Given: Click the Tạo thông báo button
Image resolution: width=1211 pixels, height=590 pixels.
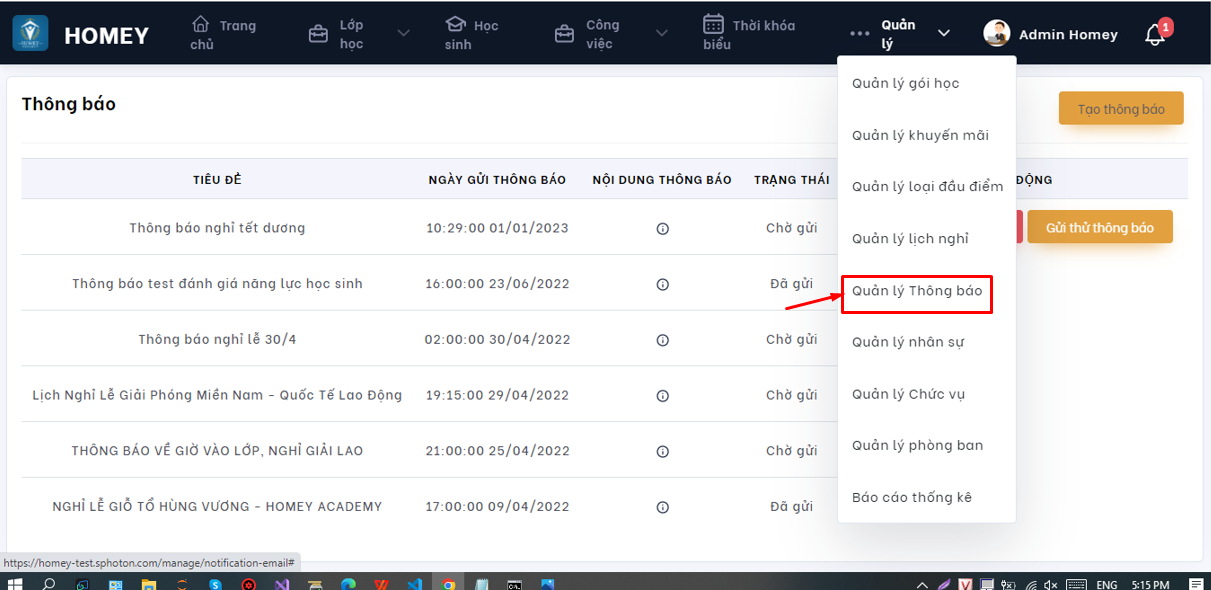Looking at the screenshot, I should (1120, 109).
